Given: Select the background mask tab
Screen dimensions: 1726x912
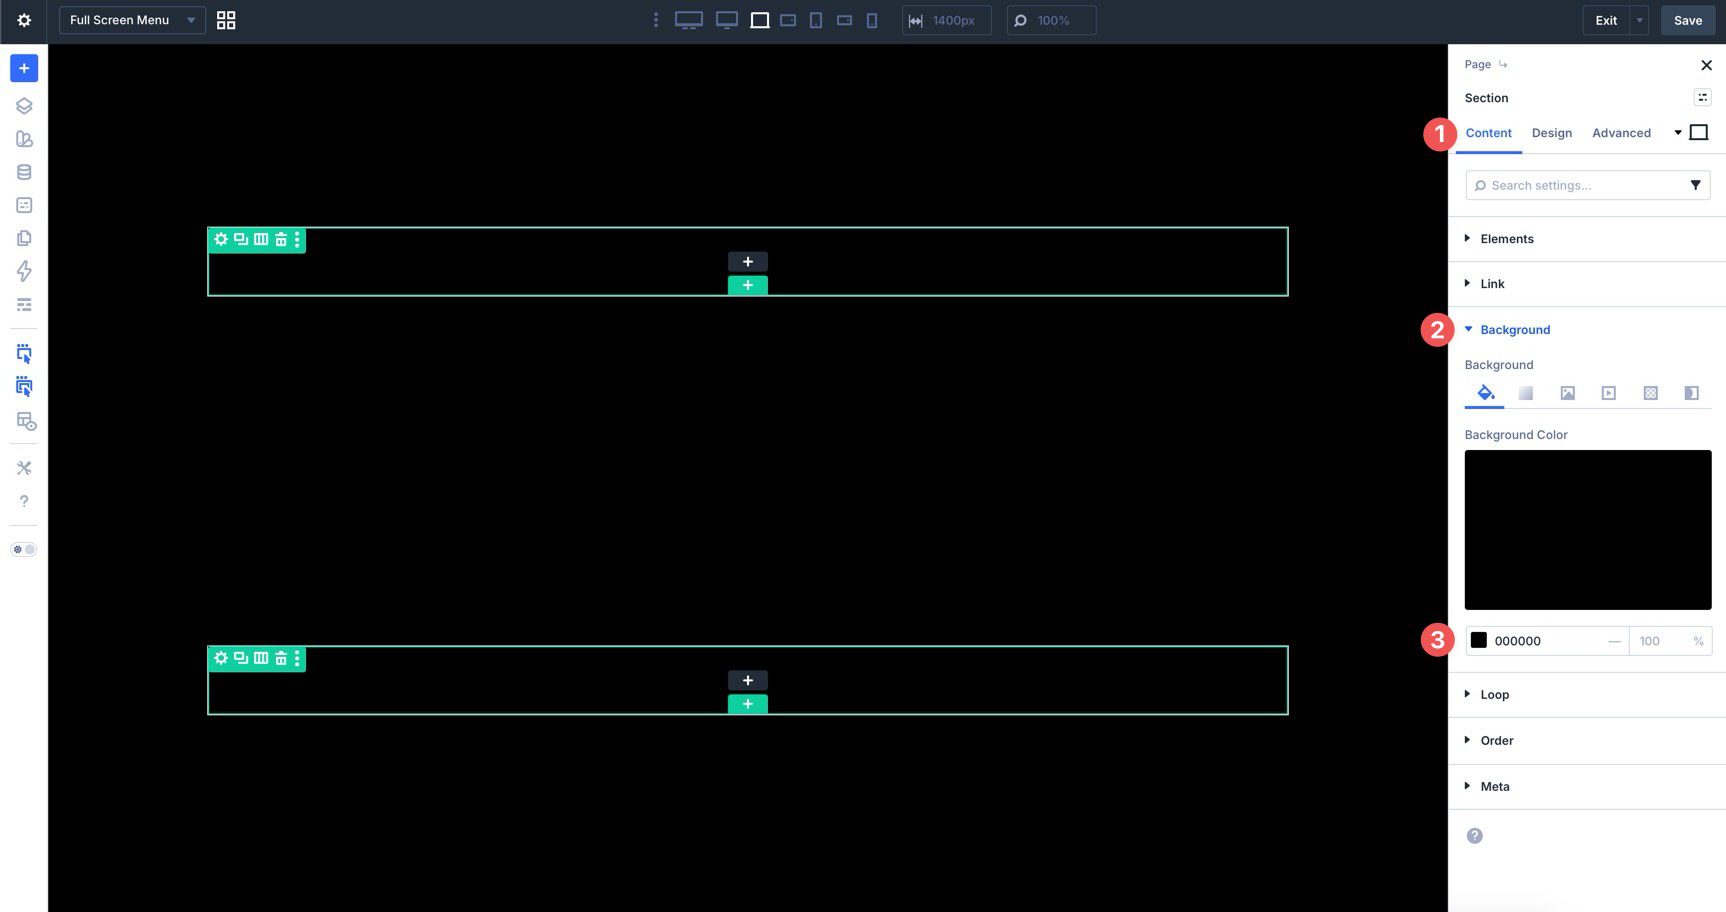Looking at the screenshot, I should coord(1691,393).
